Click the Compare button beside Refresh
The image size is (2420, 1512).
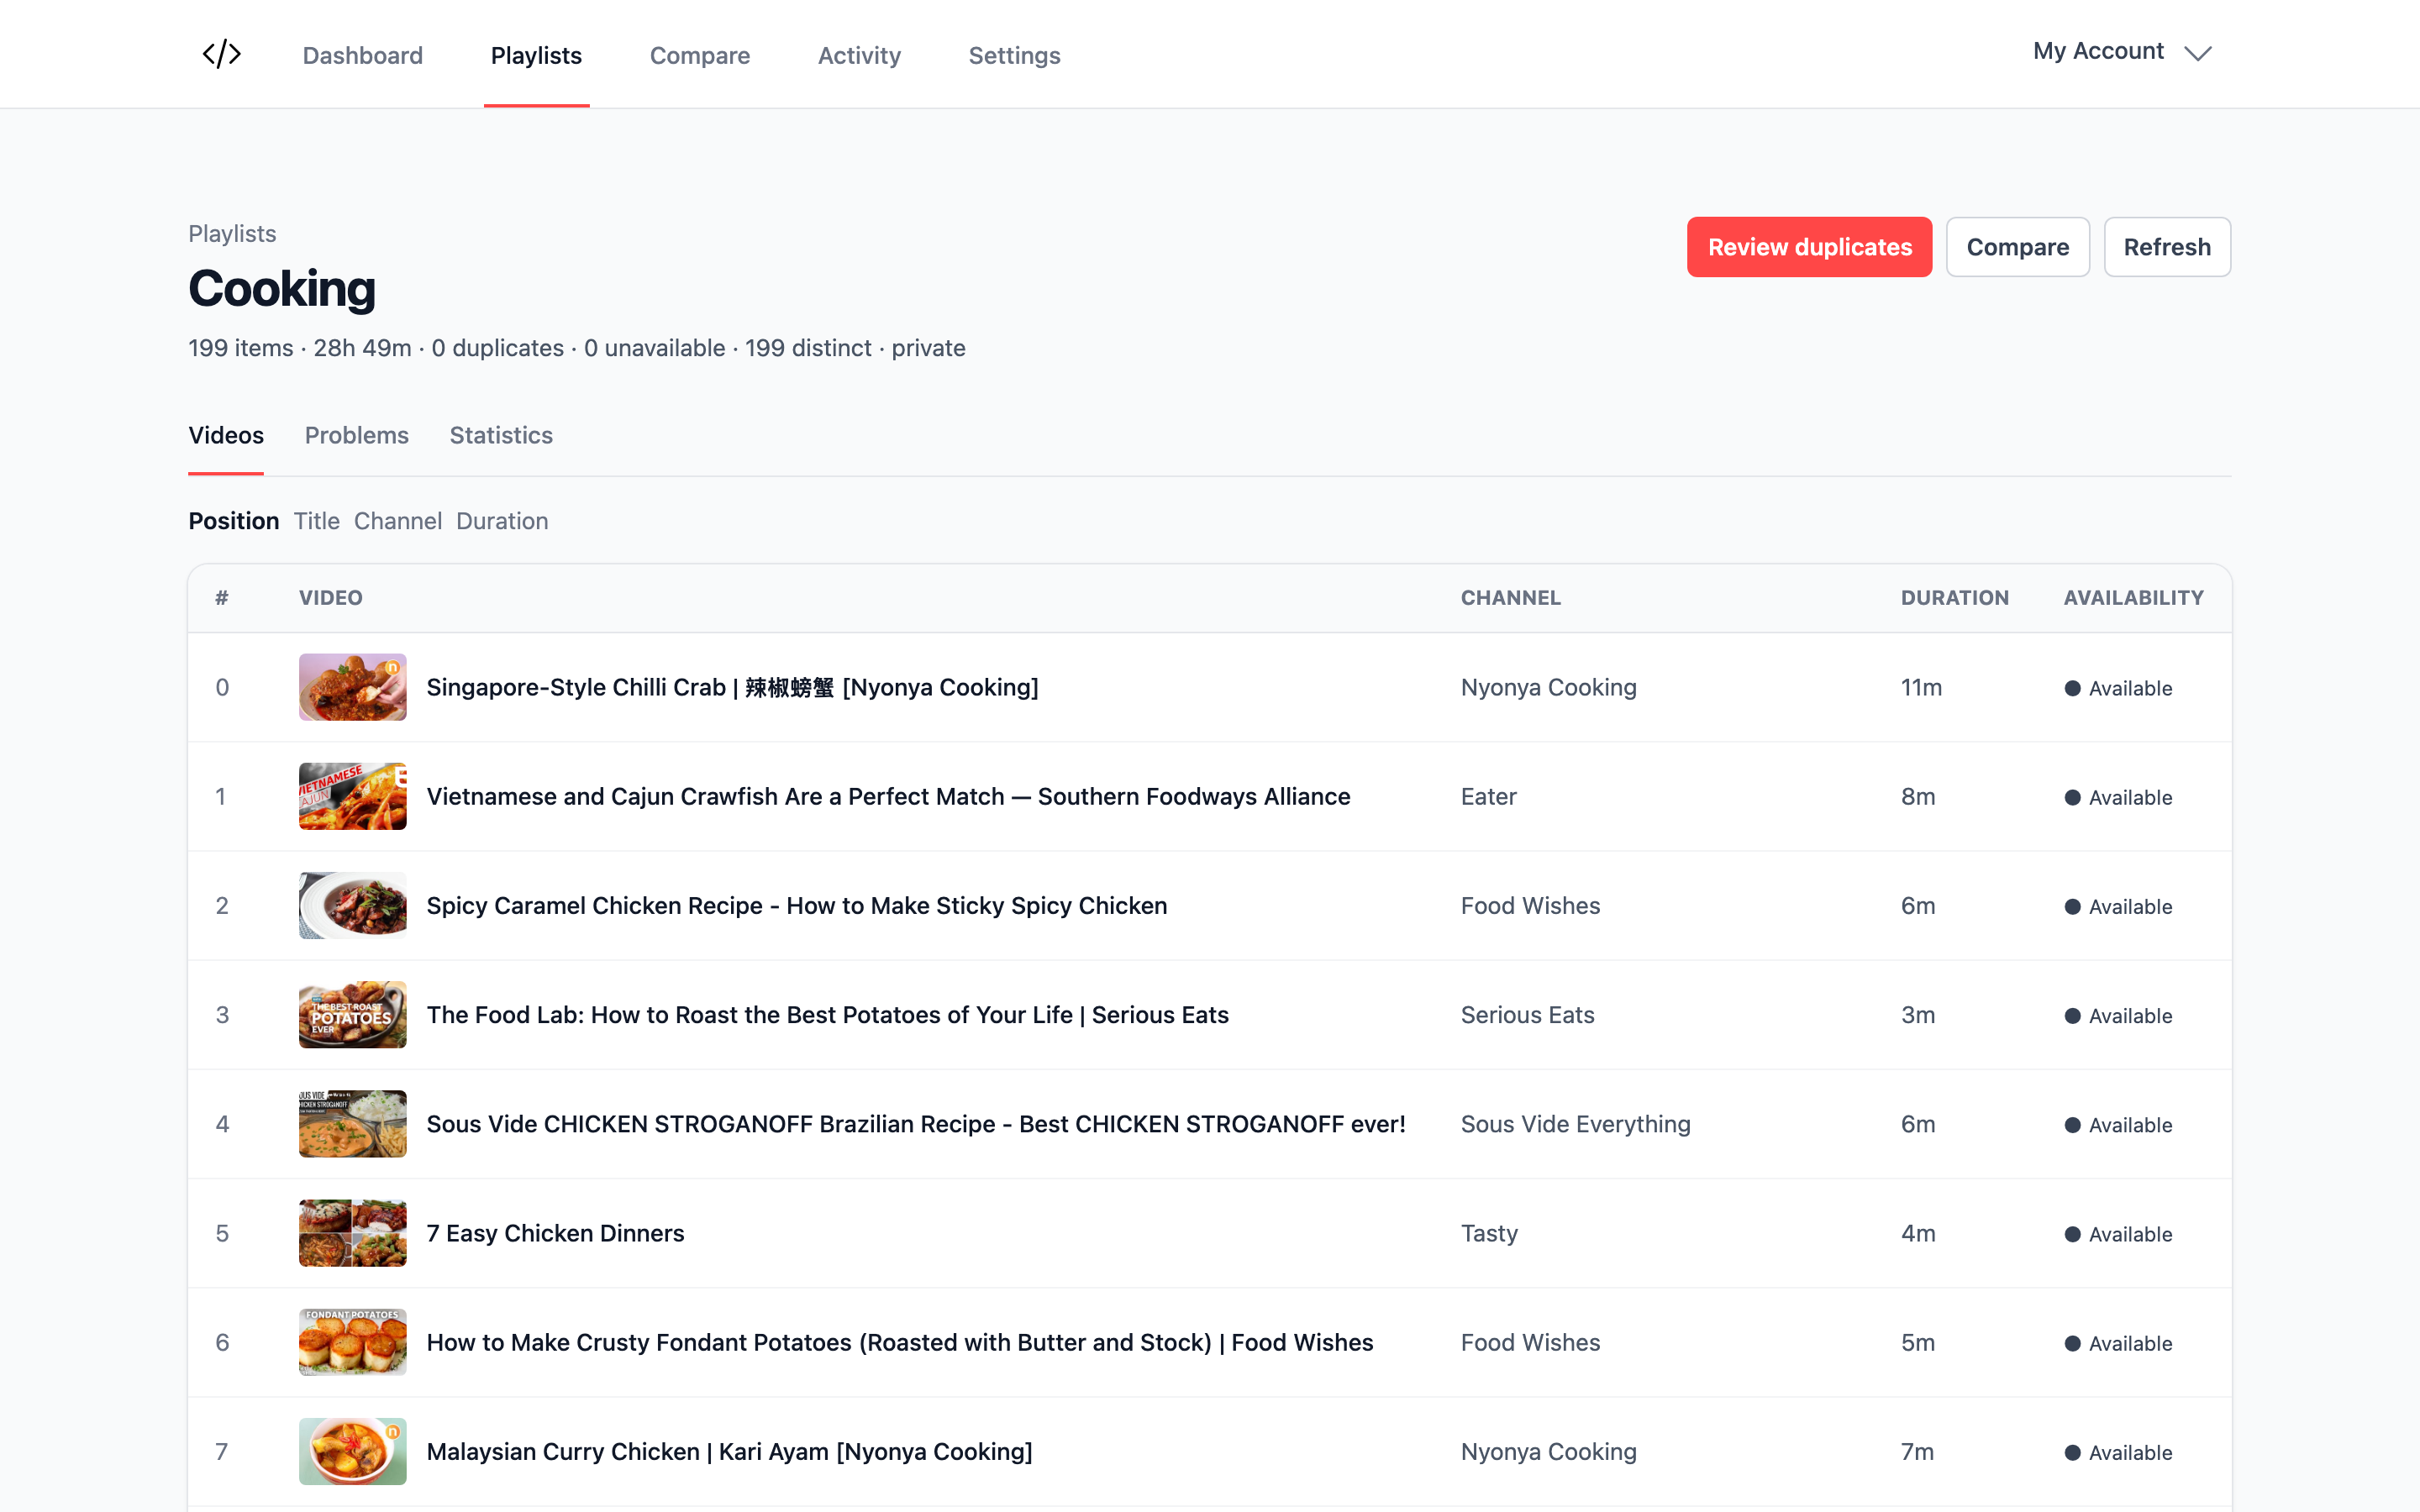click(2017, 247)
